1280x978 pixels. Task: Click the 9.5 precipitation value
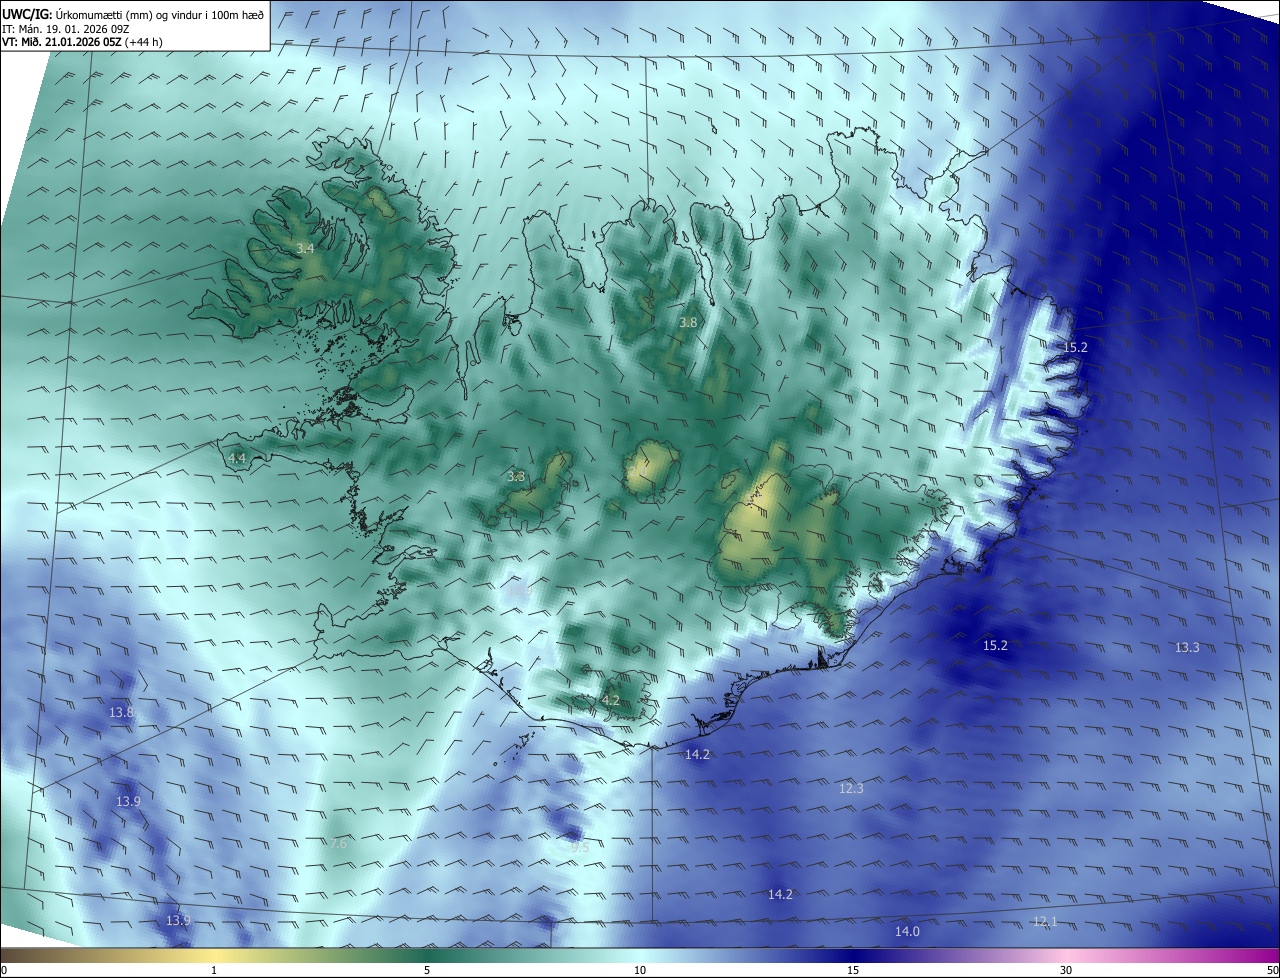580,847
